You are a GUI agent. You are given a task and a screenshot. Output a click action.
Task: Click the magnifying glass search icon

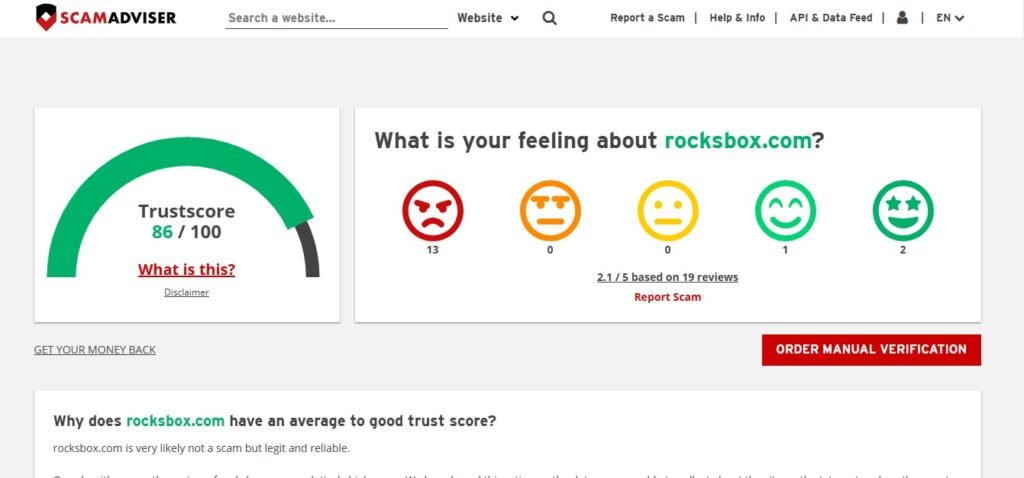pyautogui.click(x=549, y=18)
